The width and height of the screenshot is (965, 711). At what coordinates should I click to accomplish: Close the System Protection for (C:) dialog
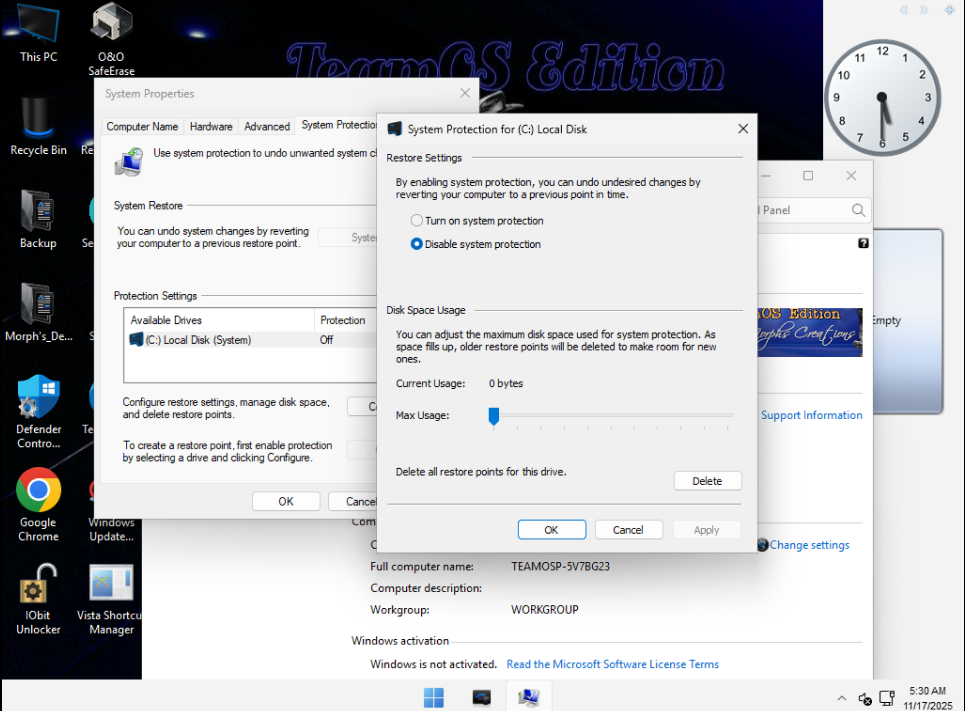click(x=743, y=129)
